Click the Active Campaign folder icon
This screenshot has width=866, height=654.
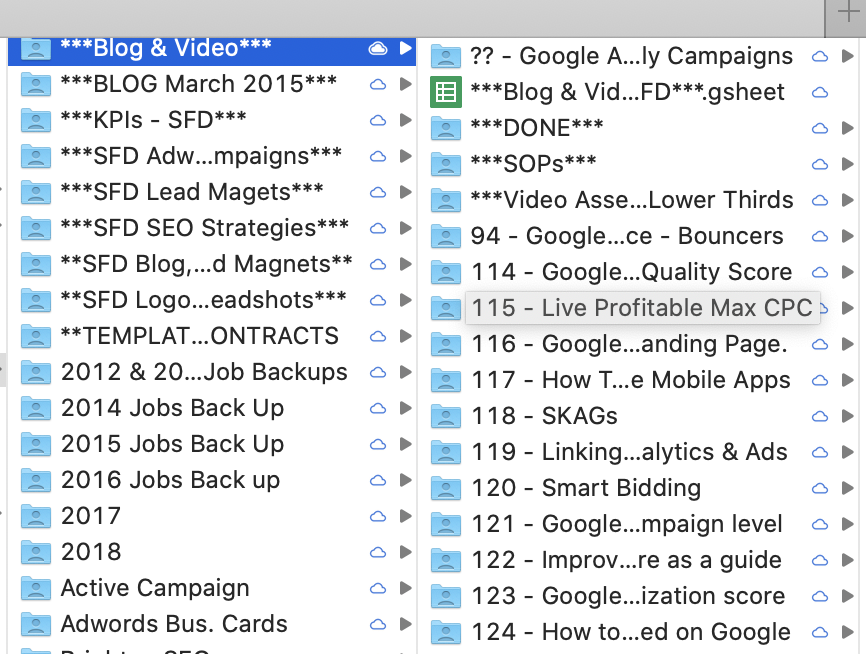coord(36,588)
